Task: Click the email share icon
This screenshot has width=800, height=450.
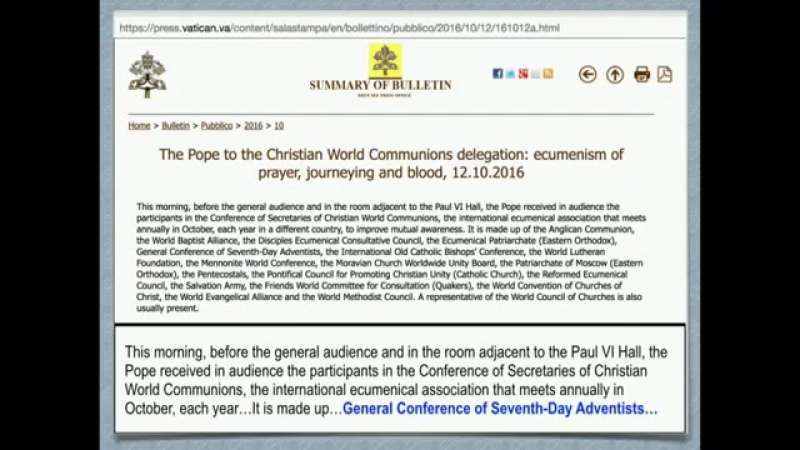Action: 535,74
